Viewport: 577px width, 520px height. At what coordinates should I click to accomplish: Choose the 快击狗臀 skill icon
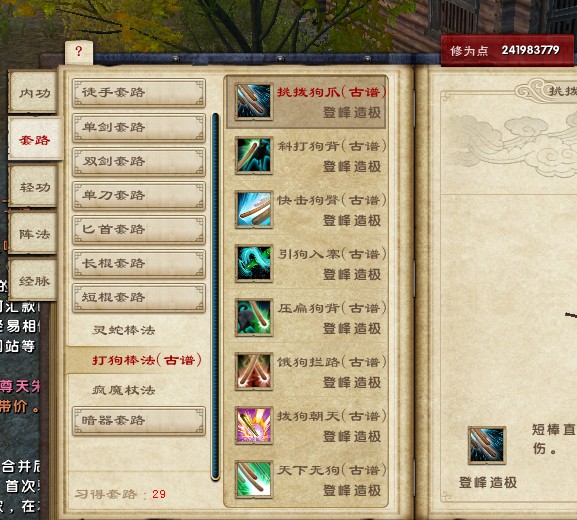(254, 209)
